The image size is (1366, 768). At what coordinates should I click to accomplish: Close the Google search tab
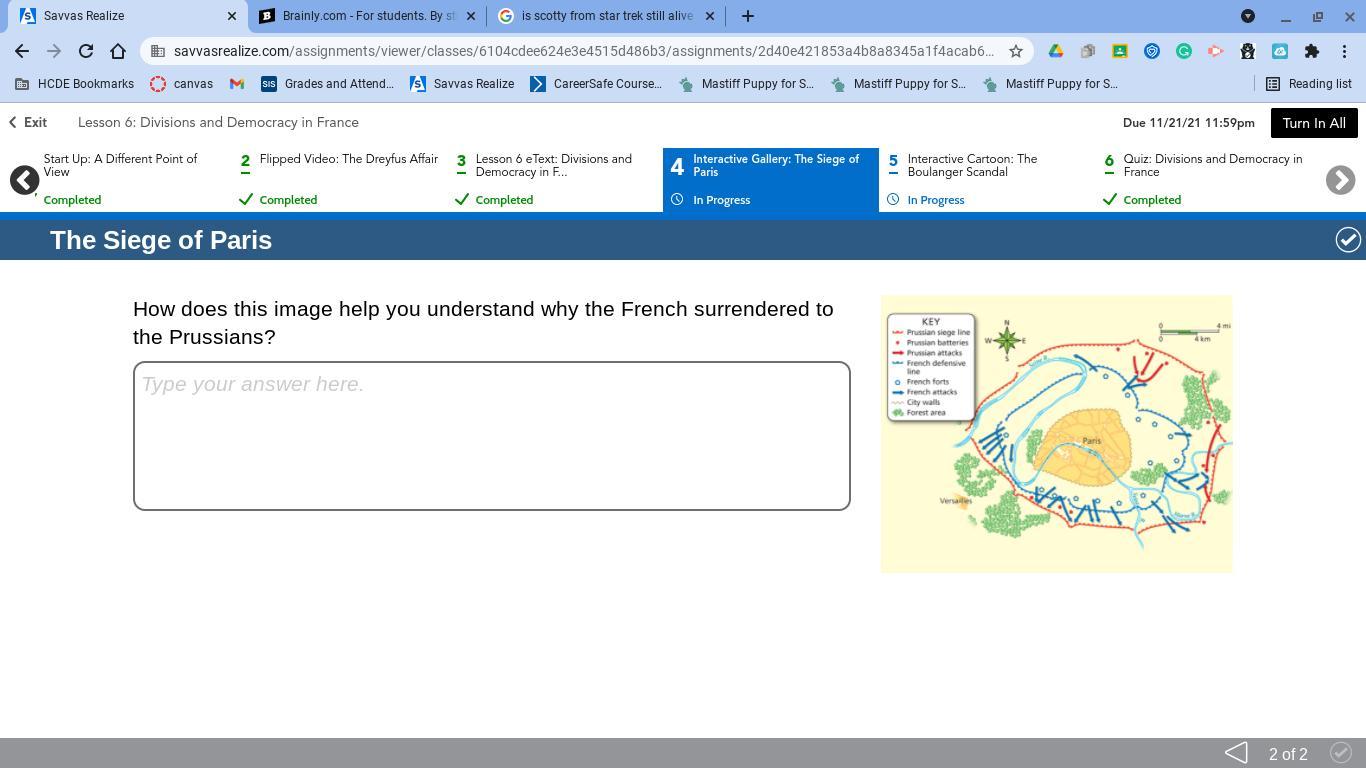[710, 16]
